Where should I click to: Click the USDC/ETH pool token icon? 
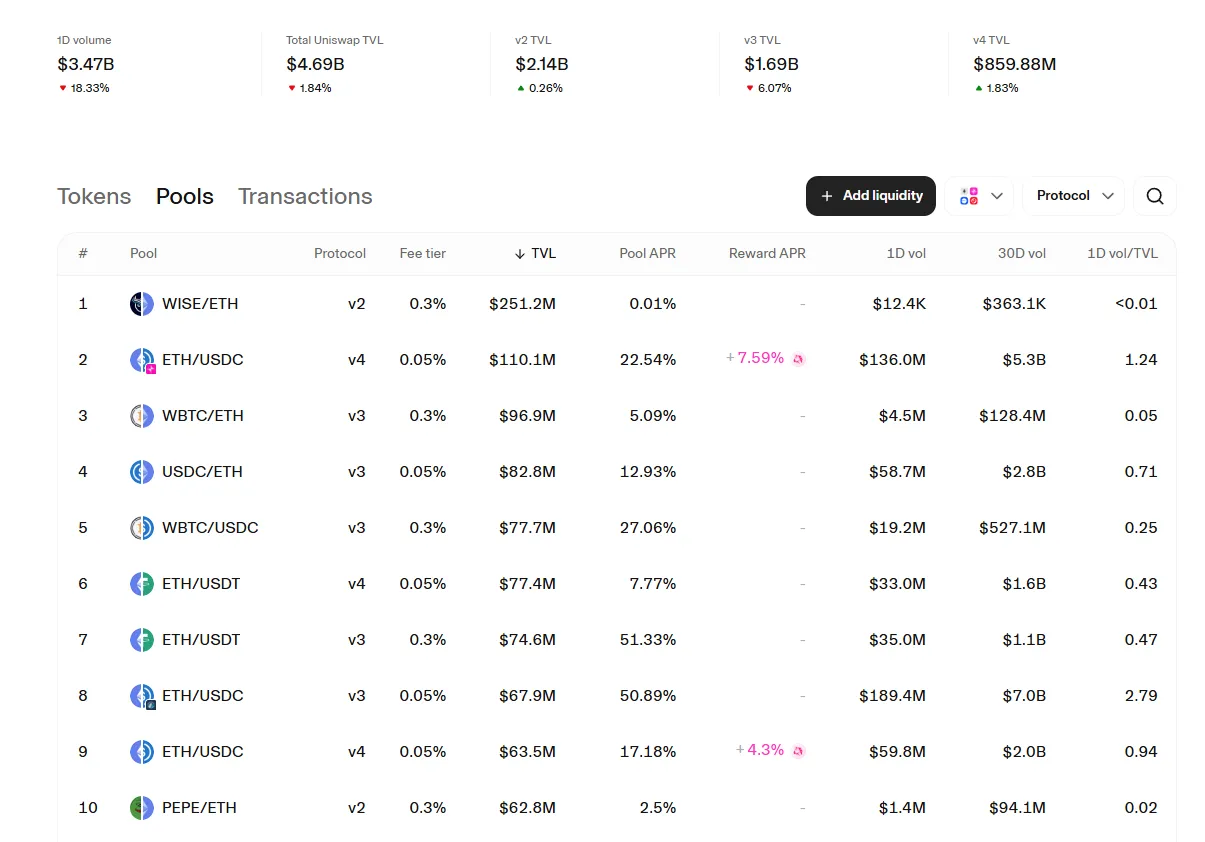[142, 472]
